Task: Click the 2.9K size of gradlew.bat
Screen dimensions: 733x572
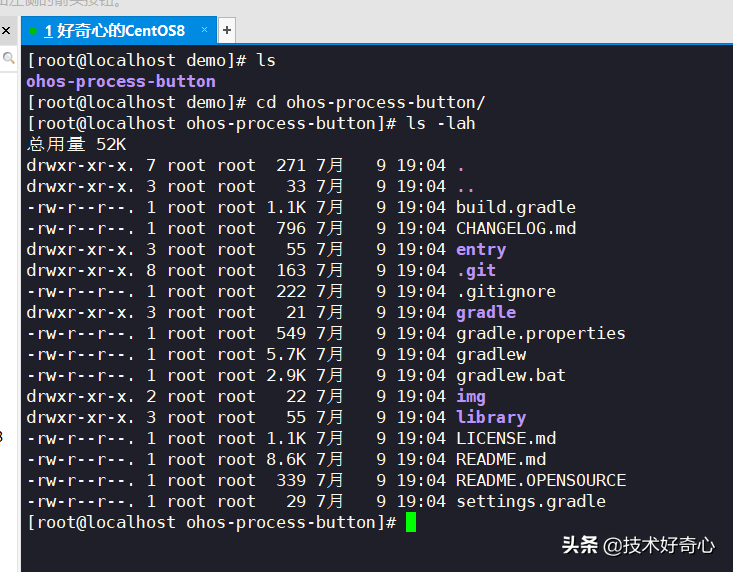Action: click(286, 376)
